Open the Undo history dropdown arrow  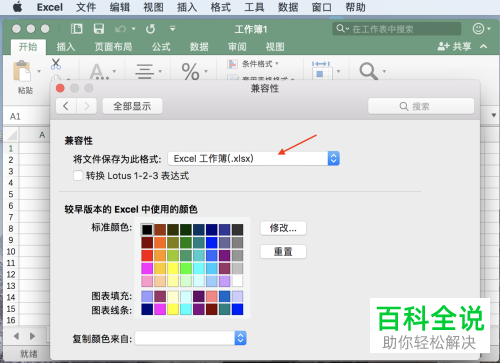(133, 29)
